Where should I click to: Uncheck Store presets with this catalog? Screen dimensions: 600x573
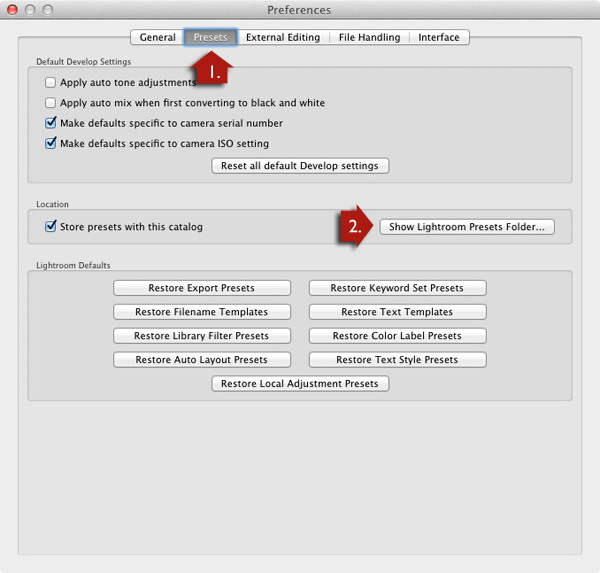click(x=51, y=226)
